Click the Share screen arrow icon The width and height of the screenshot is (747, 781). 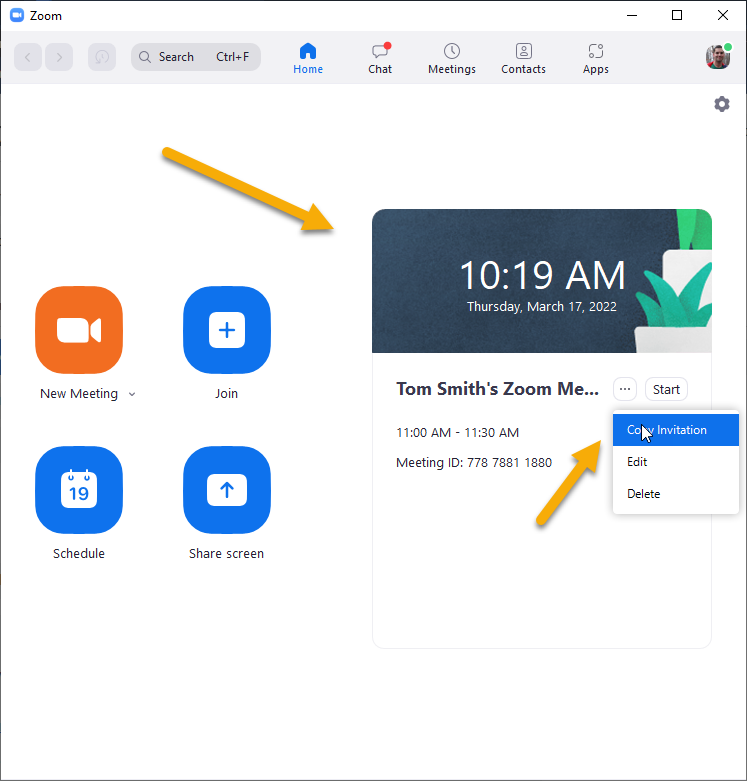pyautogui.click(x=227, y=490)
